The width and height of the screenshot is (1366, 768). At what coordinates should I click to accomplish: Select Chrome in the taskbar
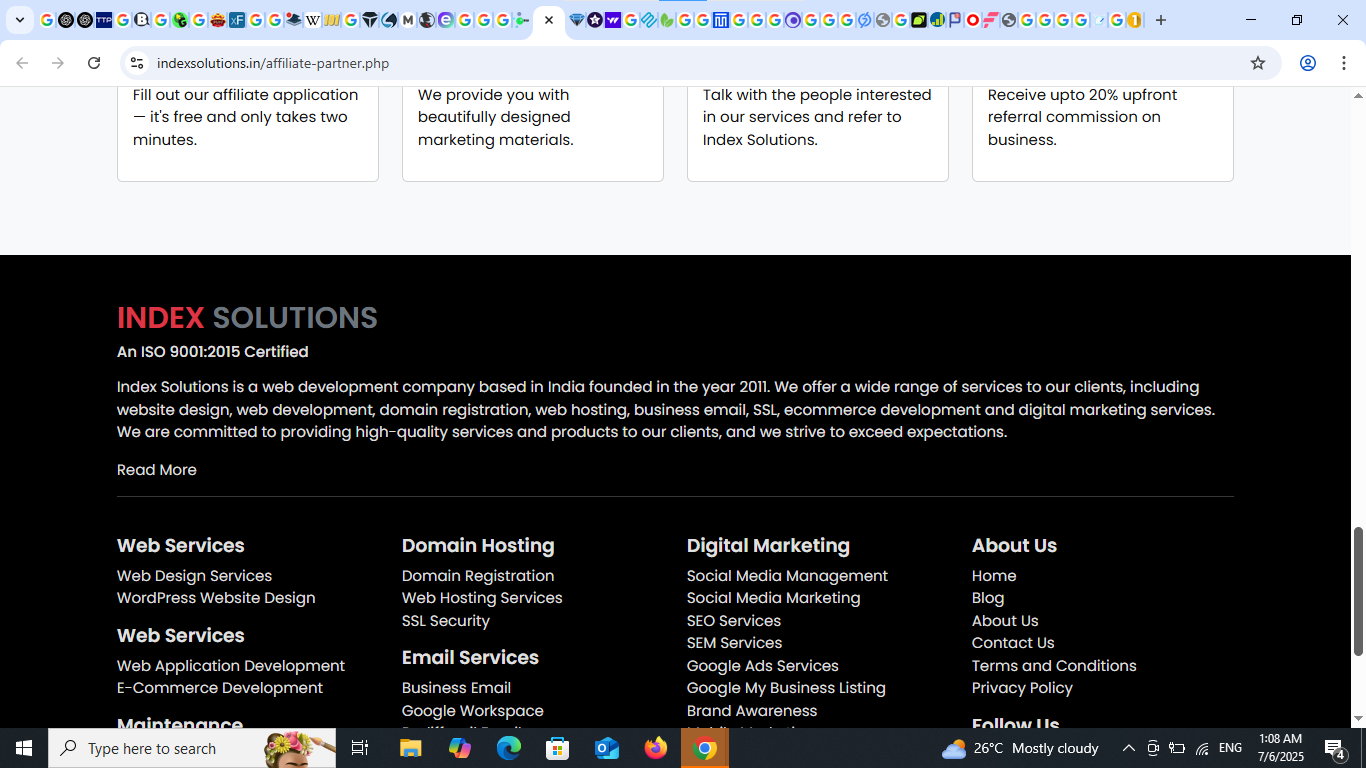(705, 748)
